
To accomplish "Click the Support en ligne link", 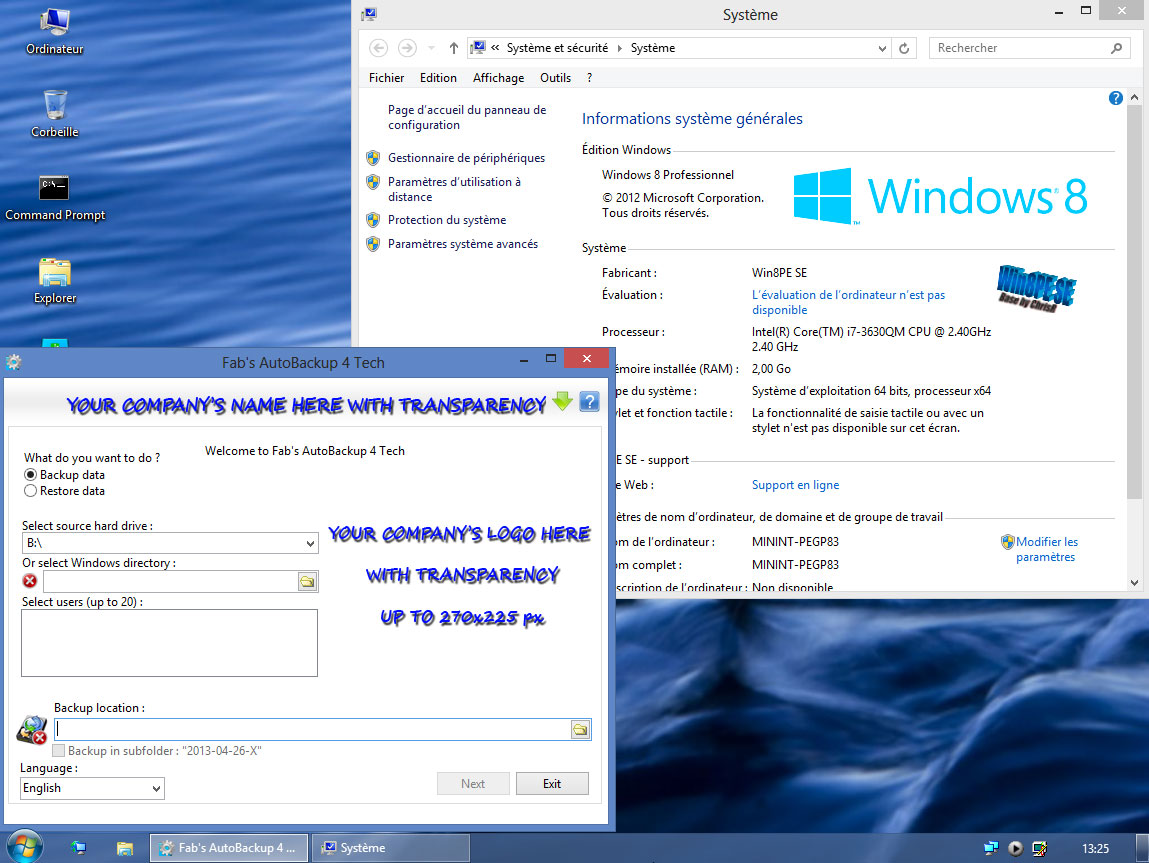I will [795, 485].
